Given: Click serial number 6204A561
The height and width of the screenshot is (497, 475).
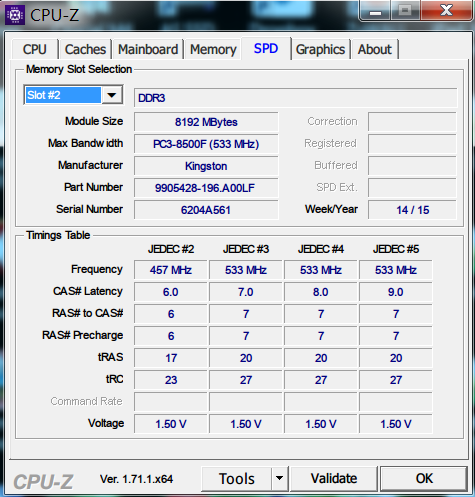Looking at the screenshot, I should tap(206, 210).
